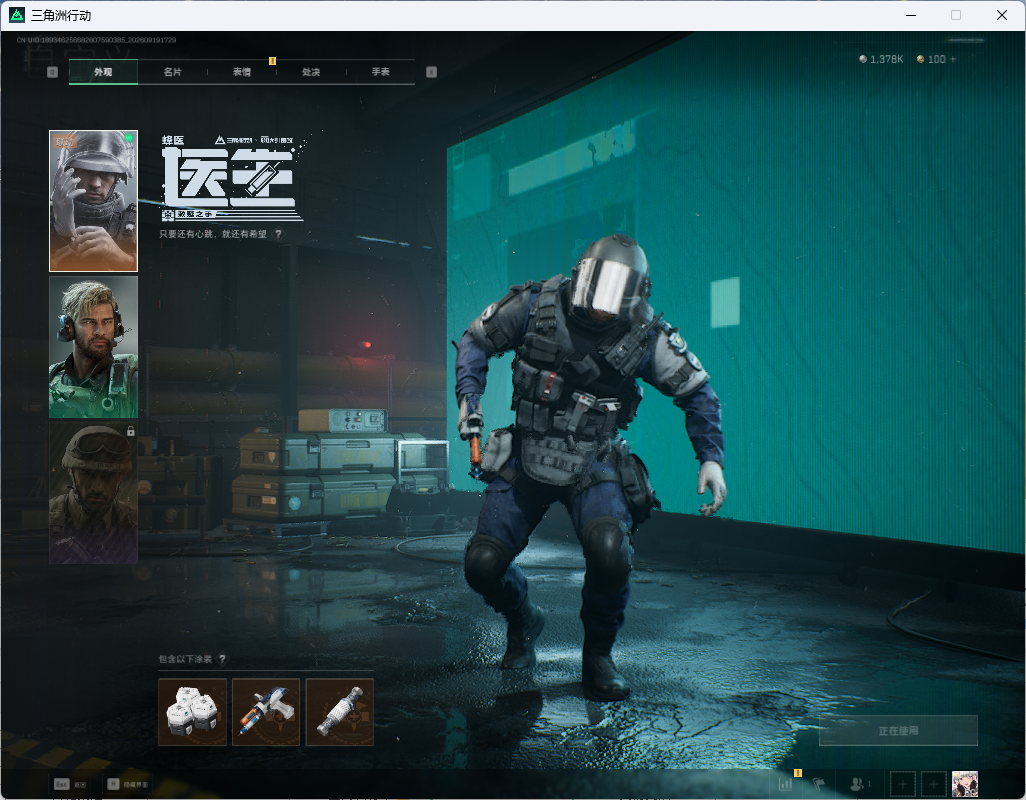Screen dimensions: 1026x800
Task: Open the 表情 tab
Action: (242, 72)
